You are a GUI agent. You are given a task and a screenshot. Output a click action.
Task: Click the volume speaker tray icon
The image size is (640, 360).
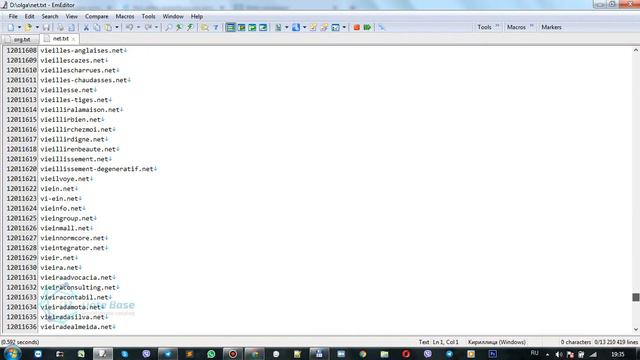coord(559,354)
